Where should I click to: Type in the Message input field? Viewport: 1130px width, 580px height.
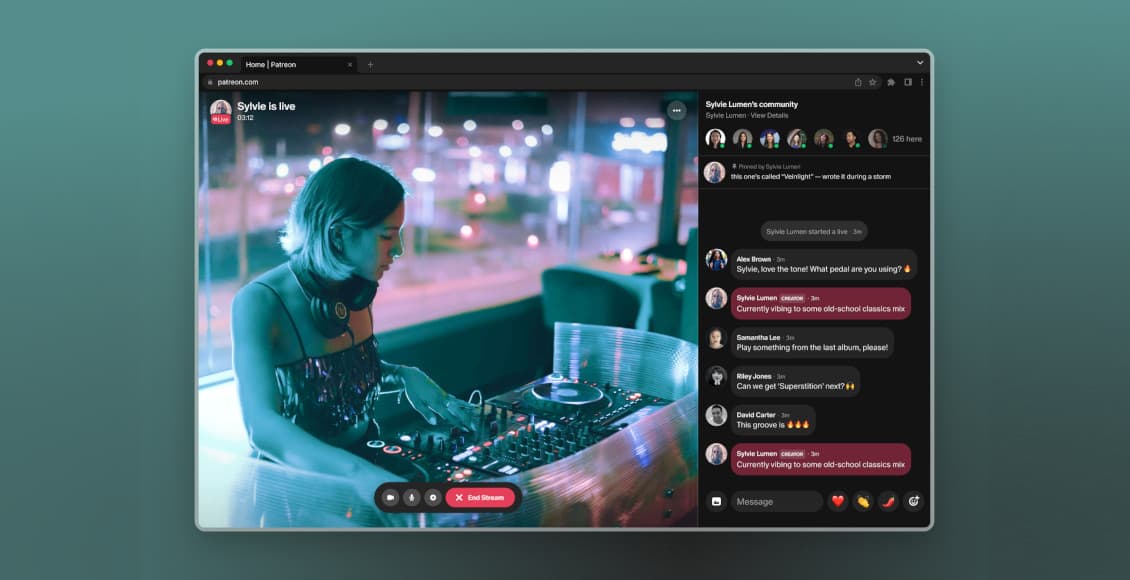[776, 501]
